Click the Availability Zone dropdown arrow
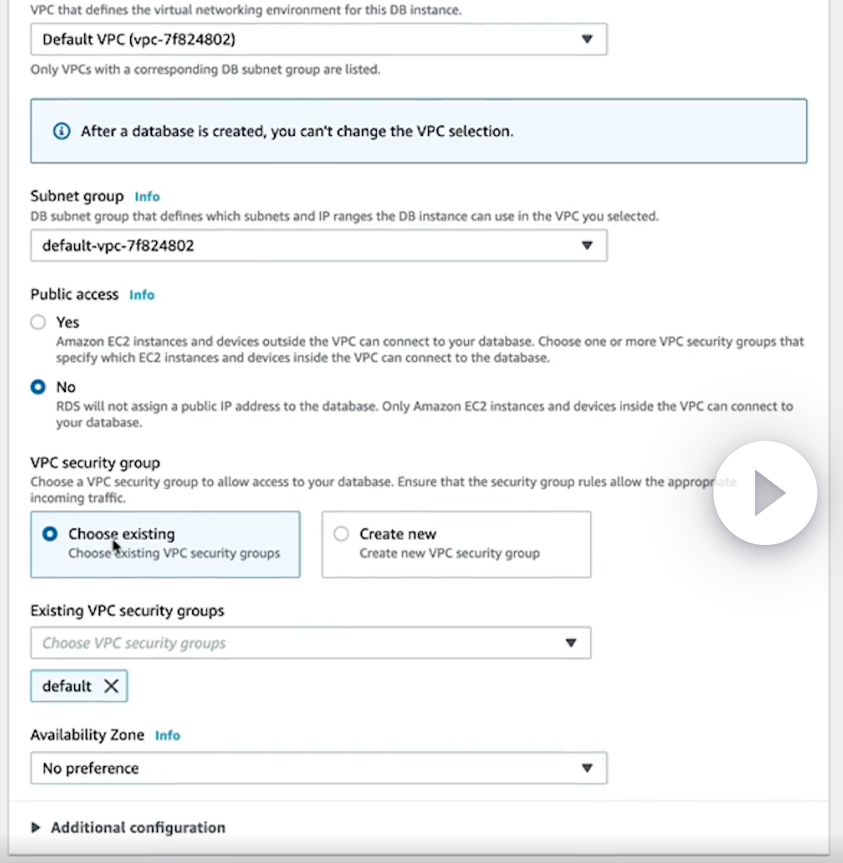 tap(587, 768)
